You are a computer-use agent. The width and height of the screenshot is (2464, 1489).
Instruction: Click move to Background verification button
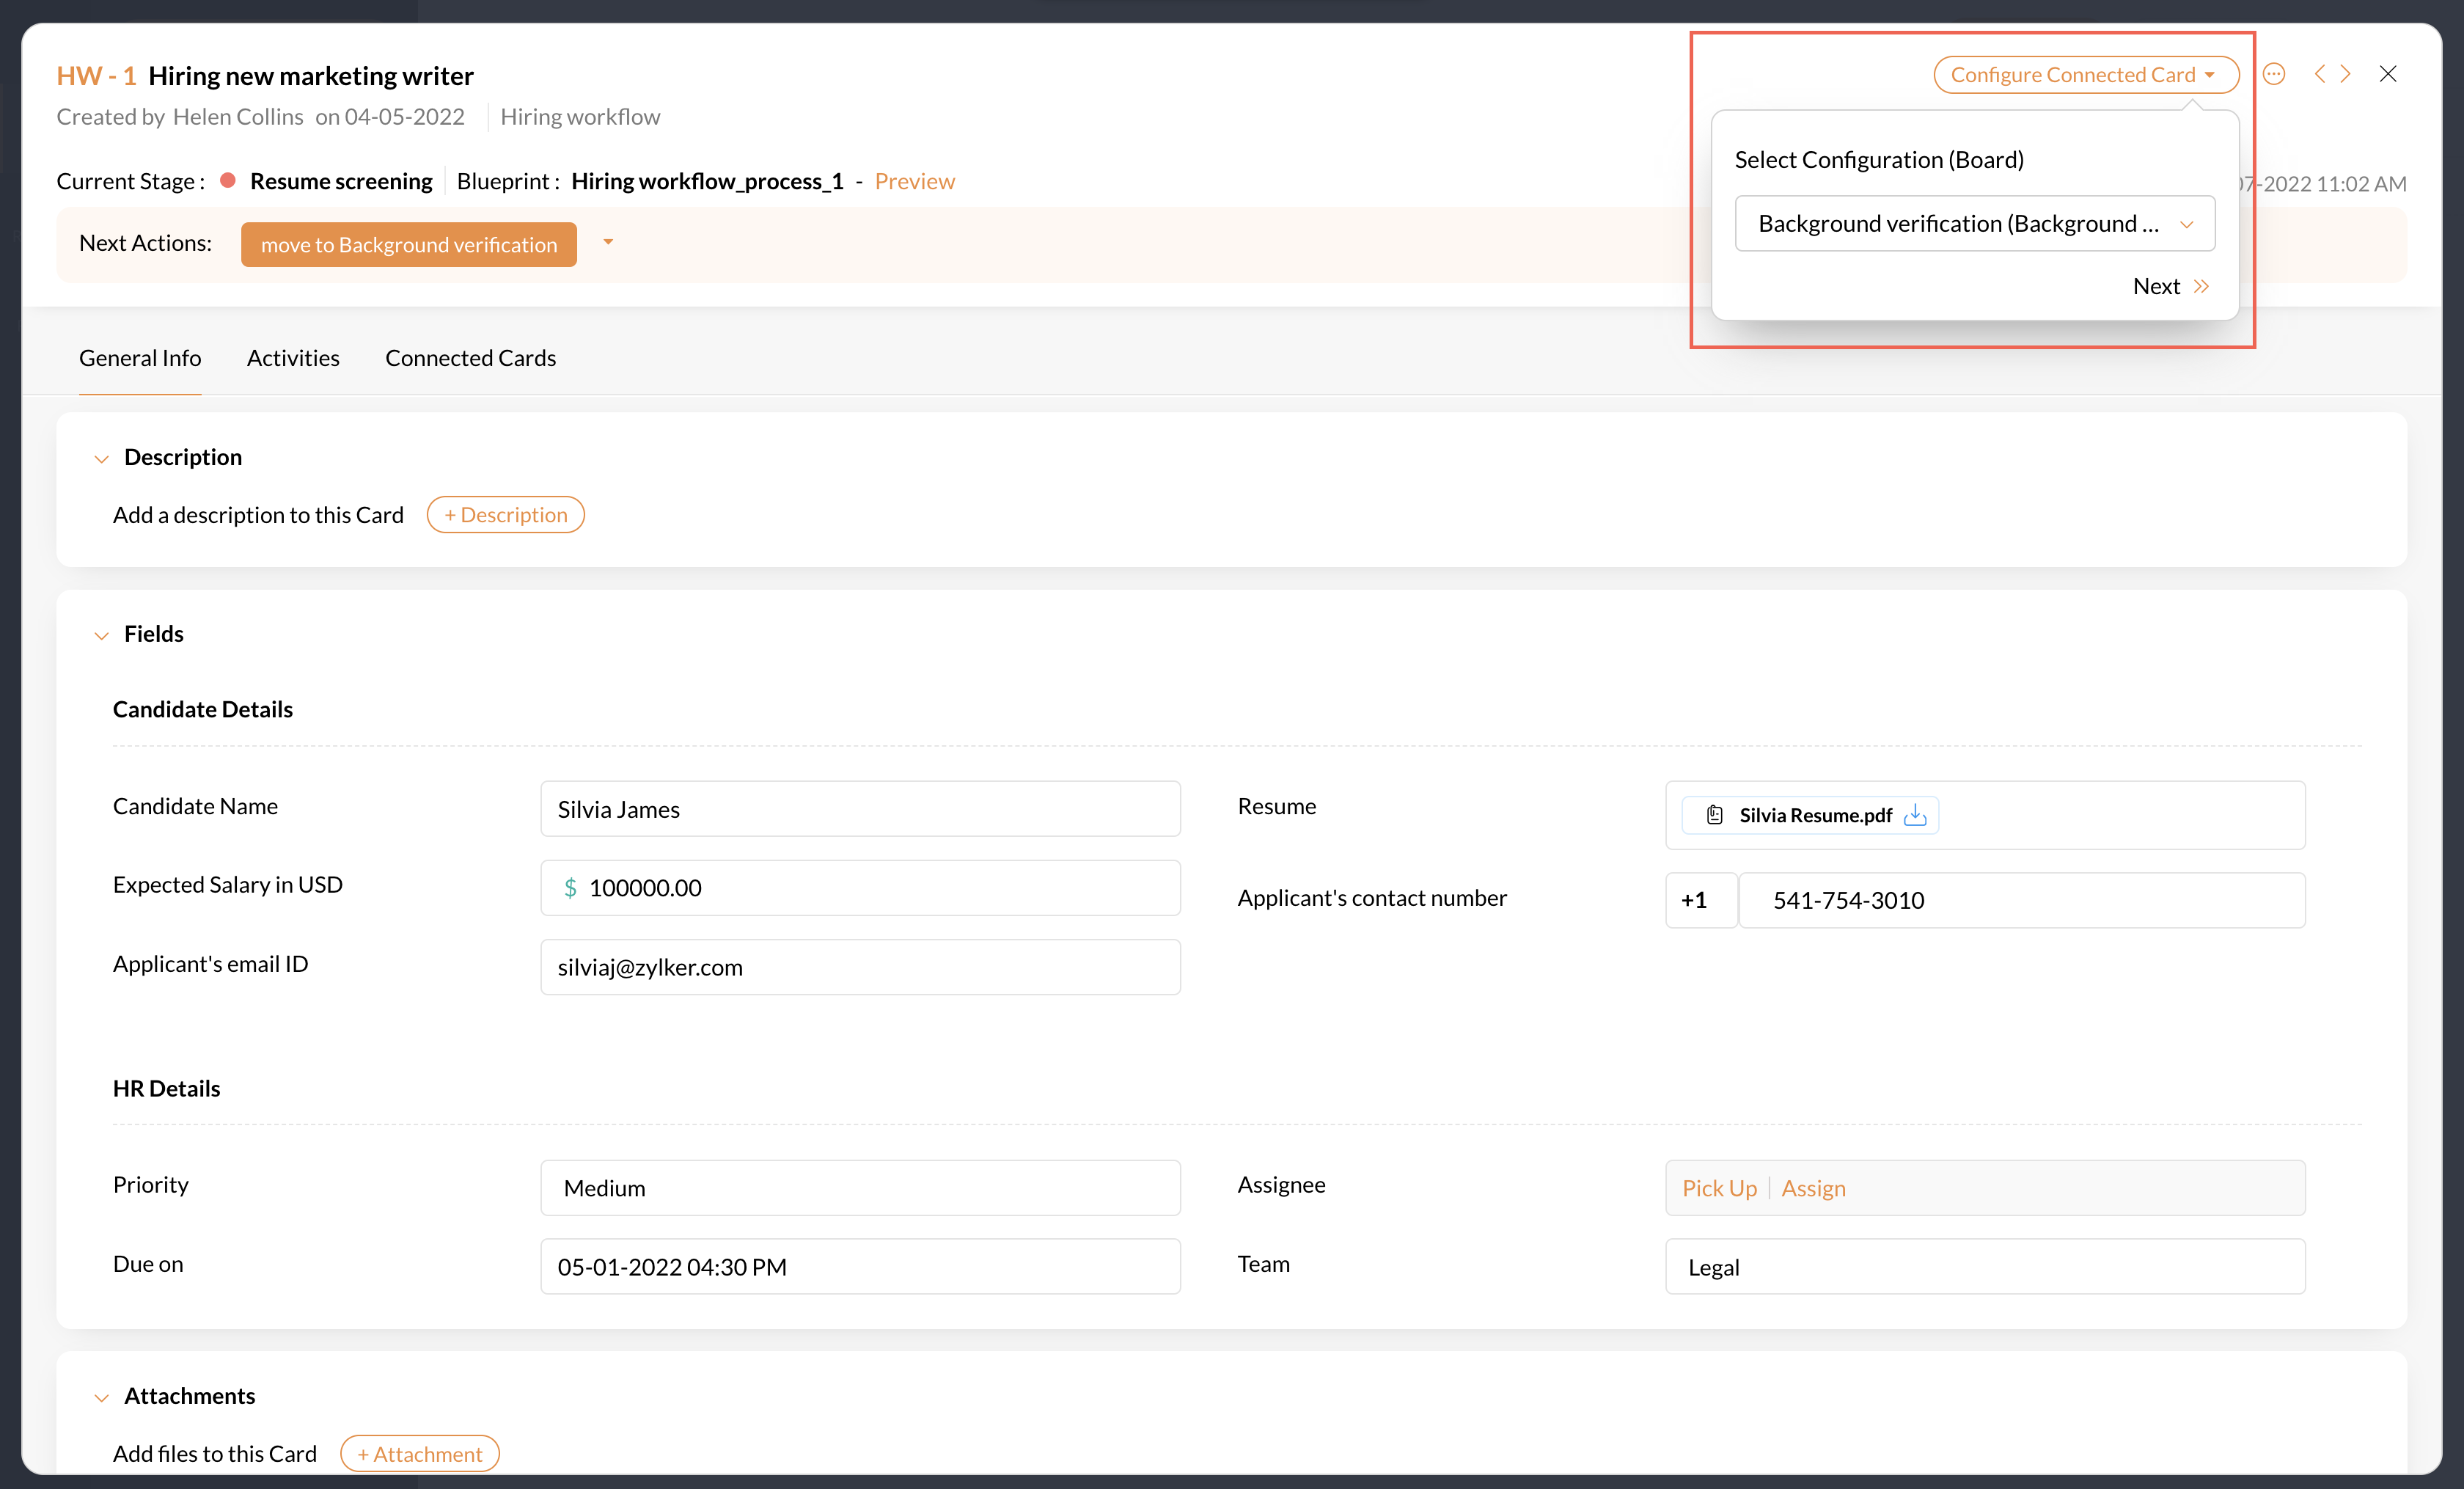408,245
